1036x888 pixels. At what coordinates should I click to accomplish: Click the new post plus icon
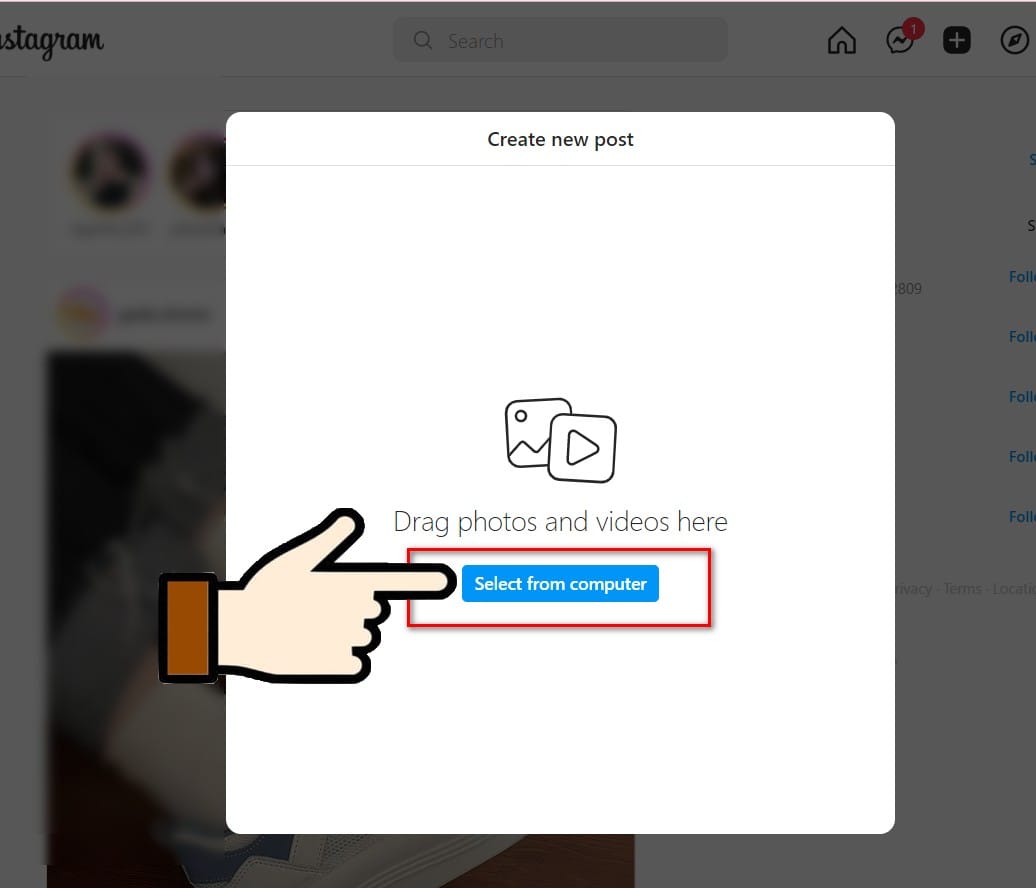pyautogui.click(x=957, y=40)
